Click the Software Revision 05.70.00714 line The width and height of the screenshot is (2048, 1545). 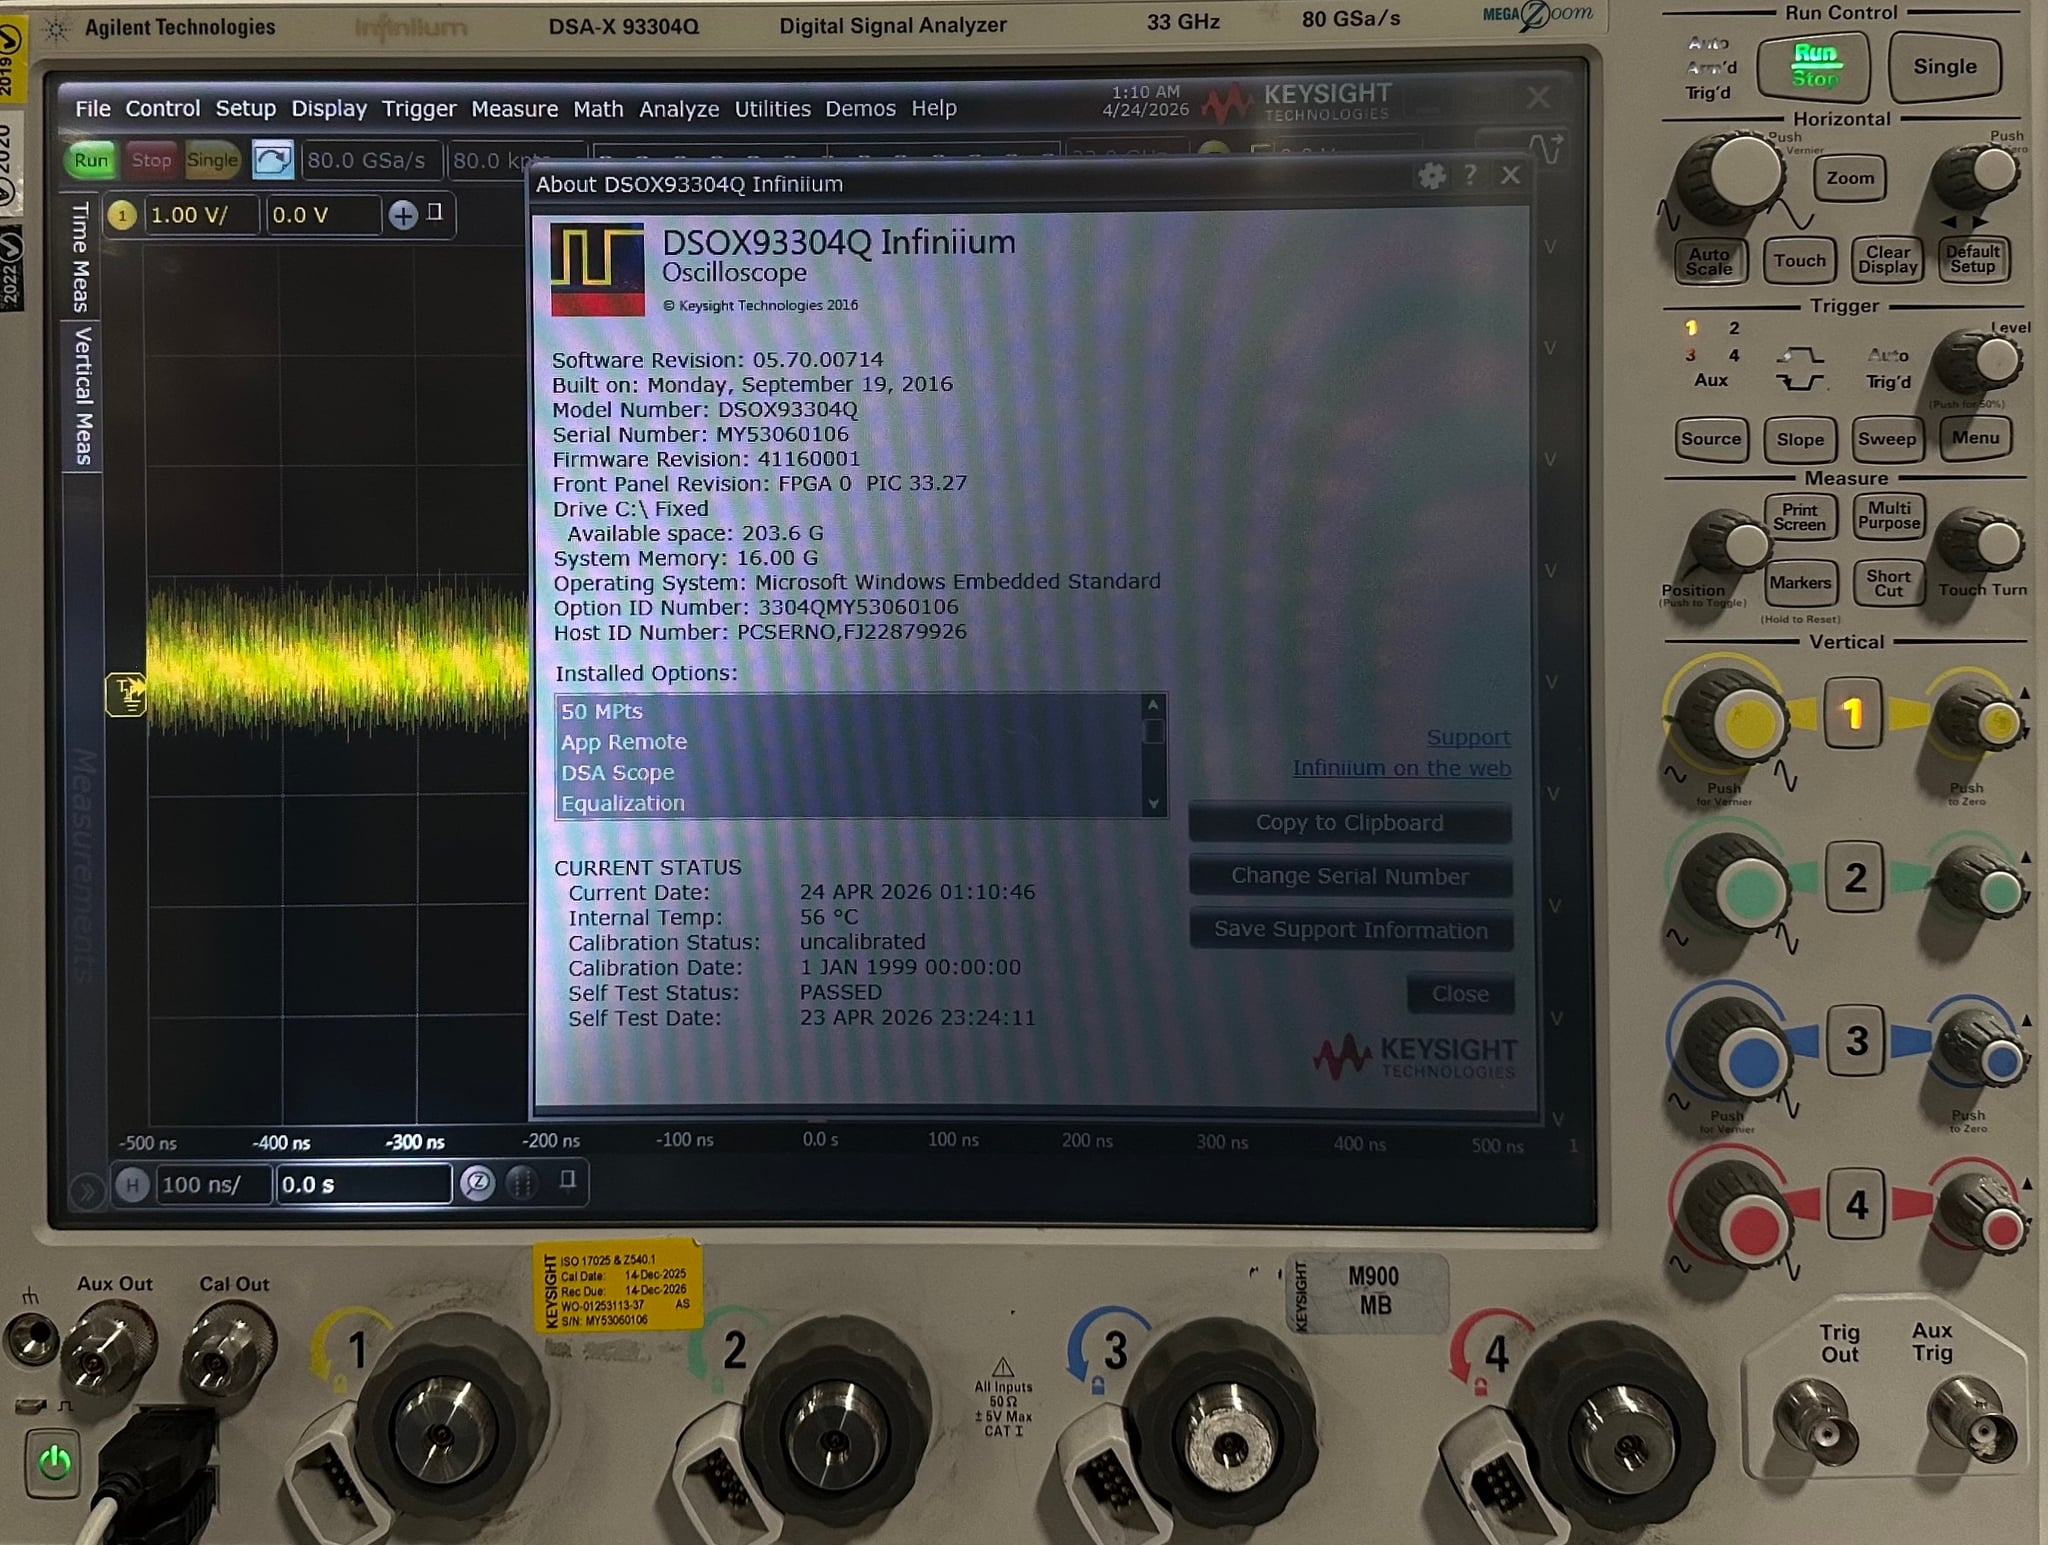pyautogui.click(x=717, y=360)
